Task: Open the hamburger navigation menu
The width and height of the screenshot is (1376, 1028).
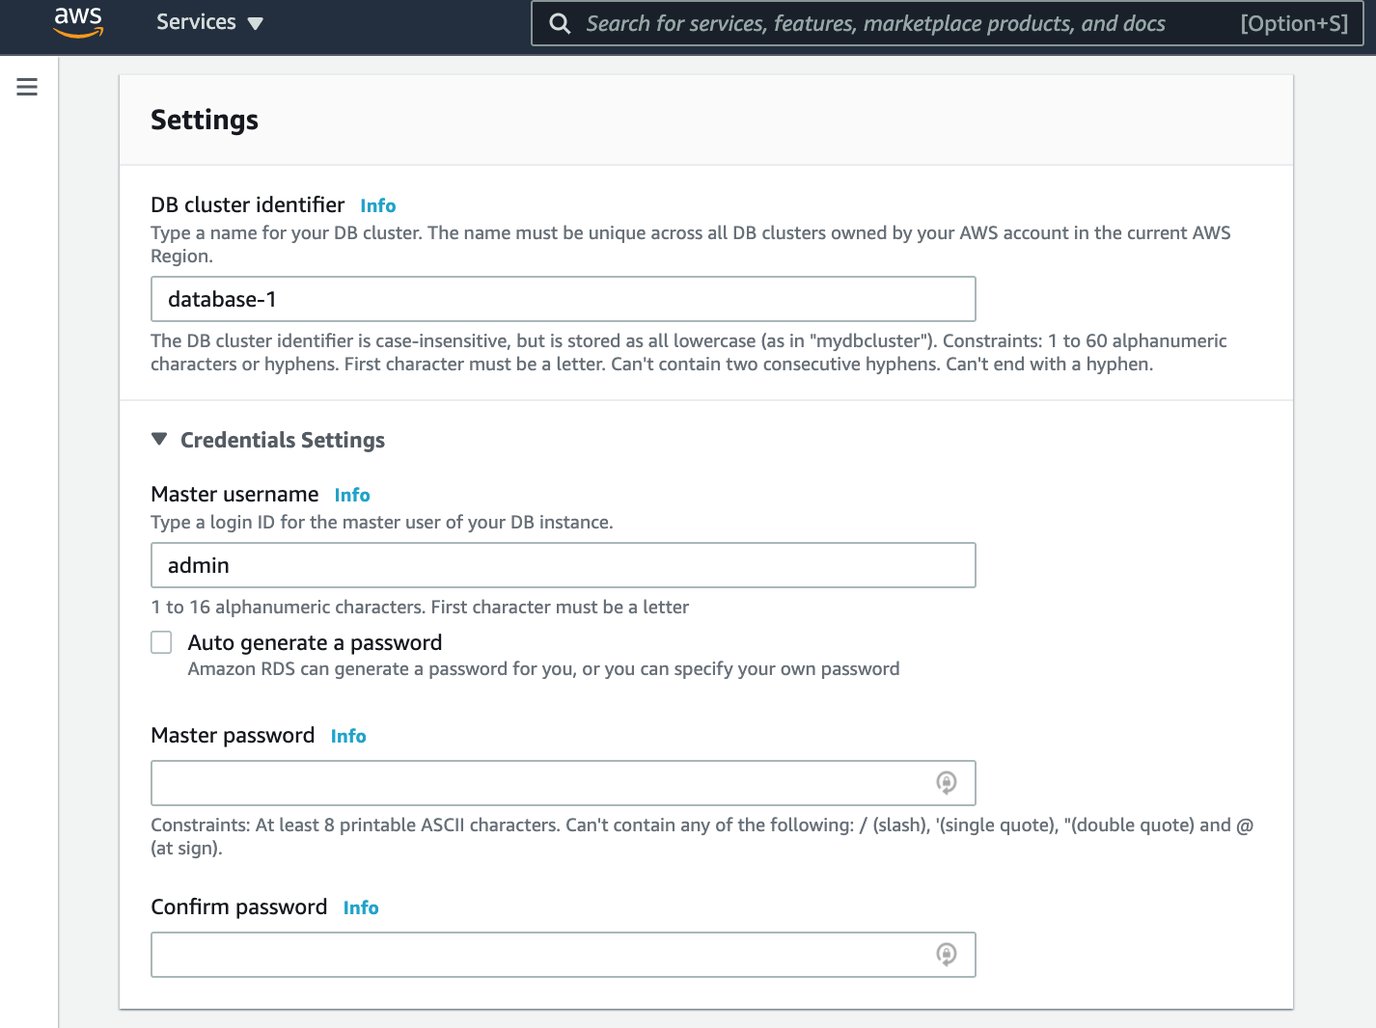Action: (26, 87)
